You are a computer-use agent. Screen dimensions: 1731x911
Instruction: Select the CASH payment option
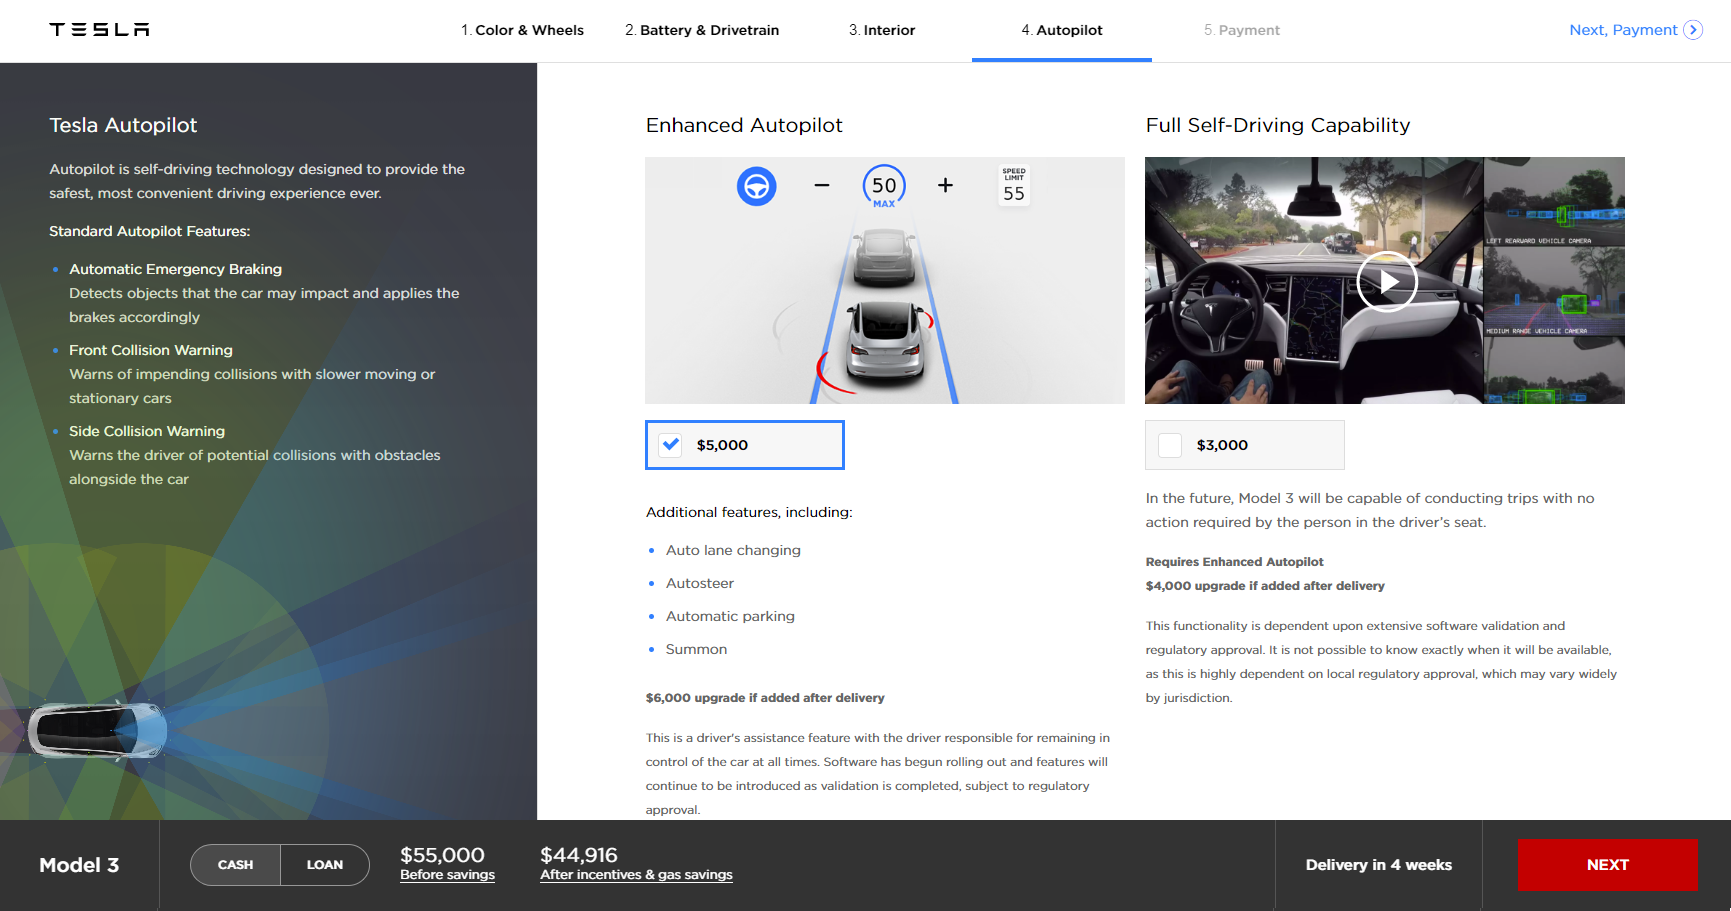[x=235, y=865]
